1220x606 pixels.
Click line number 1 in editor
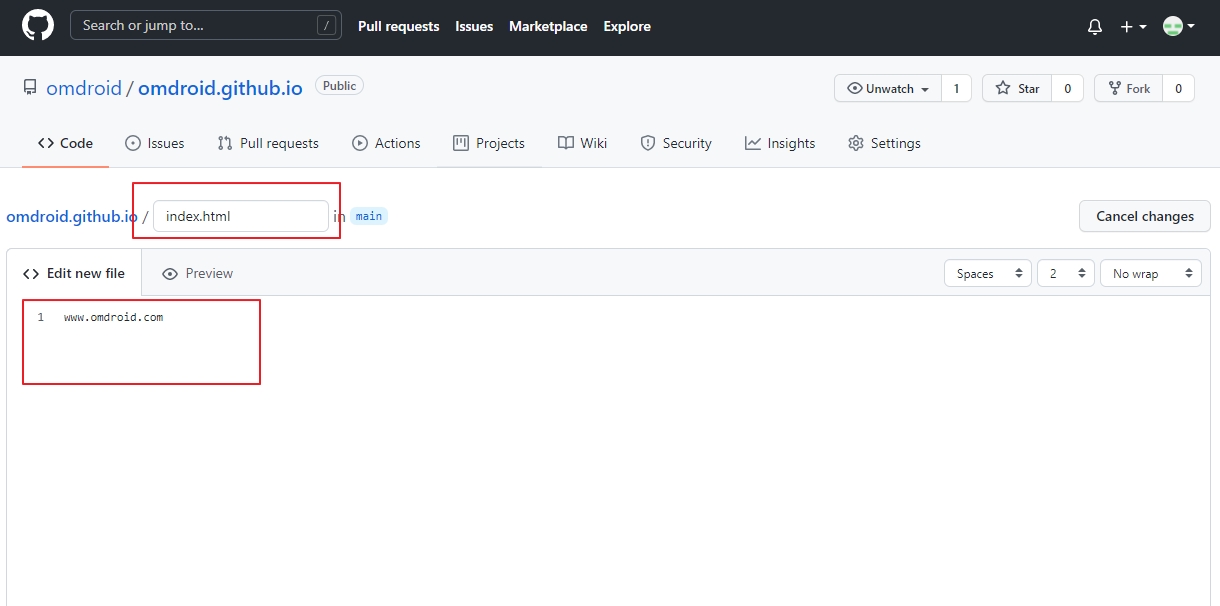pyautogui.click(x=41, y=317)
